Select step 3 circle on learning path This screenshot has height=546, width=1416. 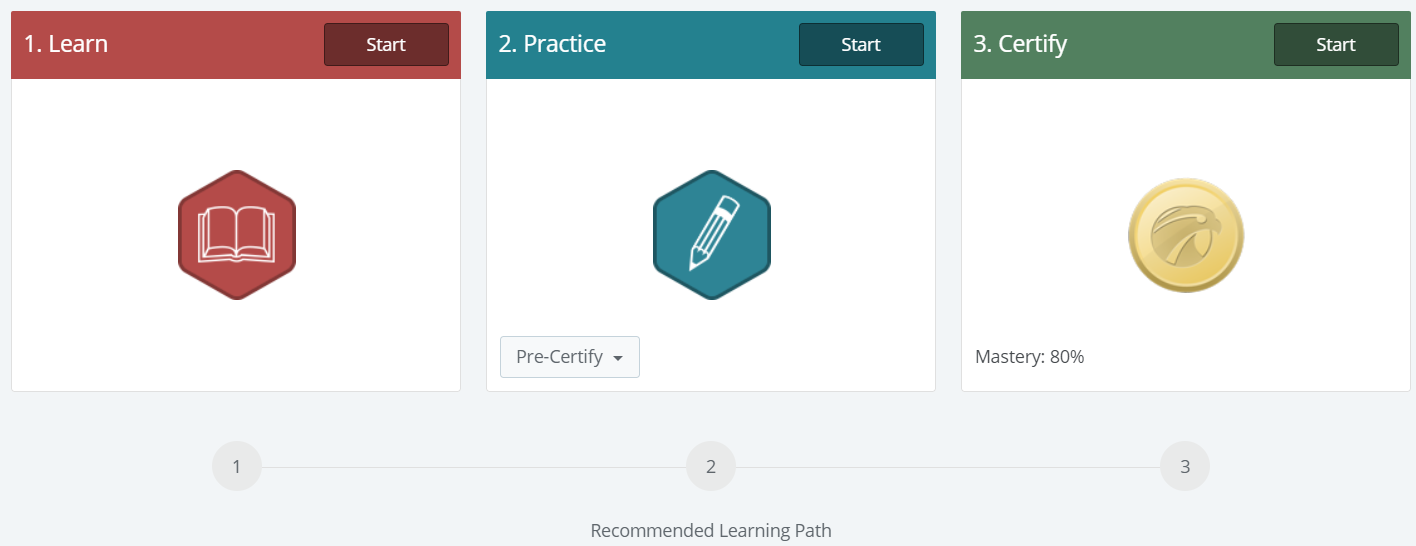pos(1185,467)
